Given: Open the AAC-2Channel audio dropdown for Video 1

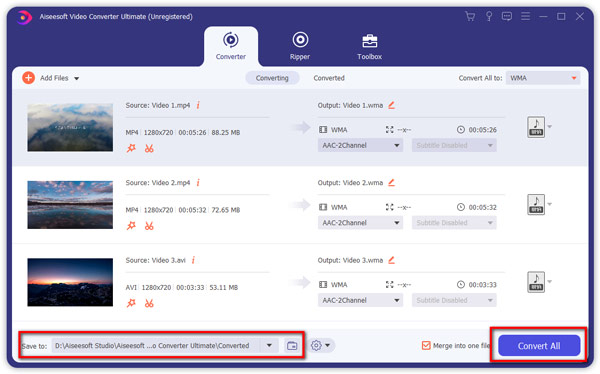Looking at the screenshot, I should coord(360,145).
